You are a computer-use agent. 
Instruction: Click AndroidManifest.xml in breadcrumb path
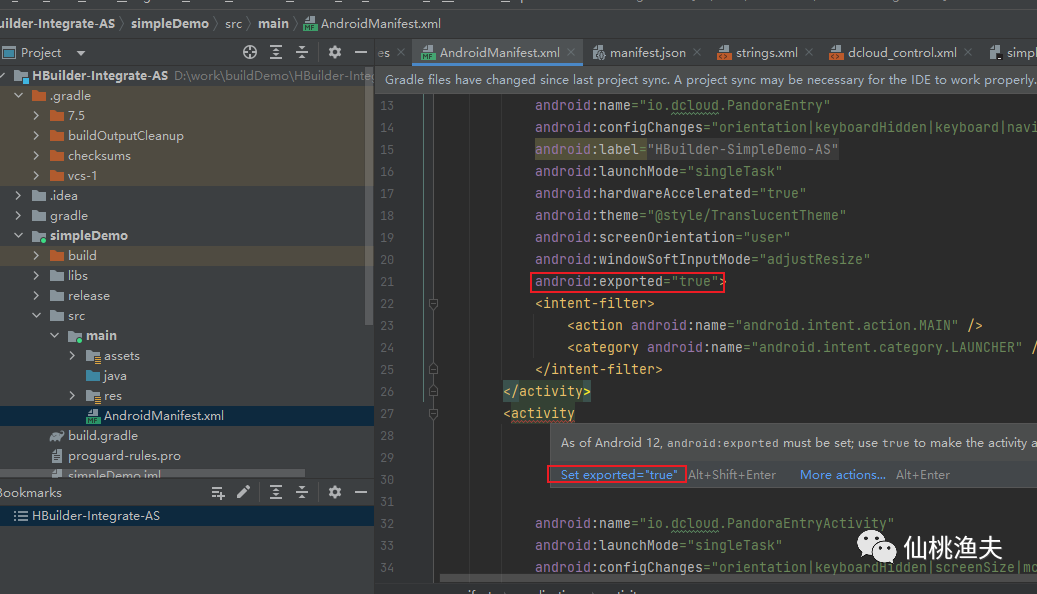click(380, 24)
